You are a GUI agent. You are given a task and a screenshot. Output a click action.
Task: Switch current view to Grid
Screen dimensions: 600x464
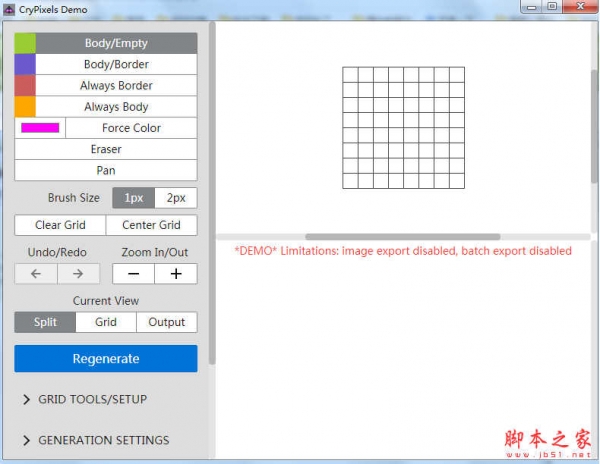click(106, 322)
